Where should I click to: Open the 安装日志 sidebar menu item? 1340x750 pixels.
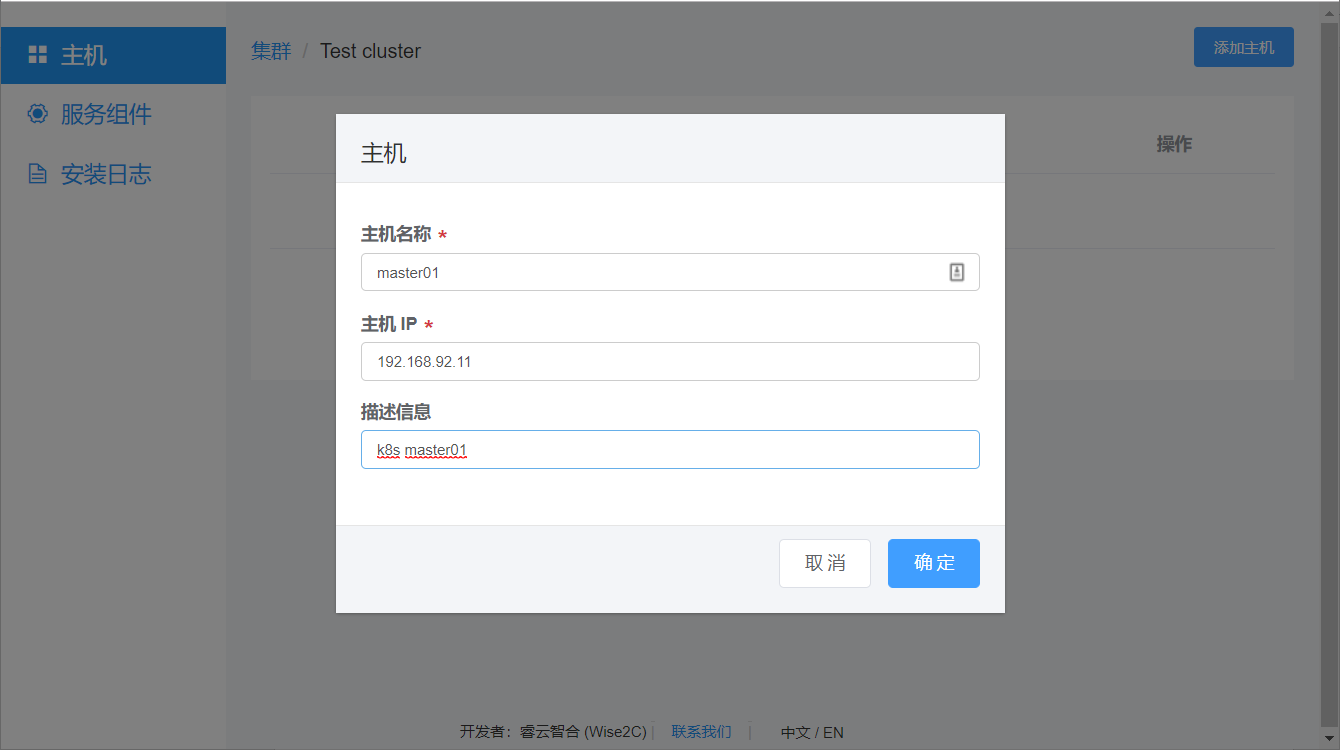click(x=113, y=174)
